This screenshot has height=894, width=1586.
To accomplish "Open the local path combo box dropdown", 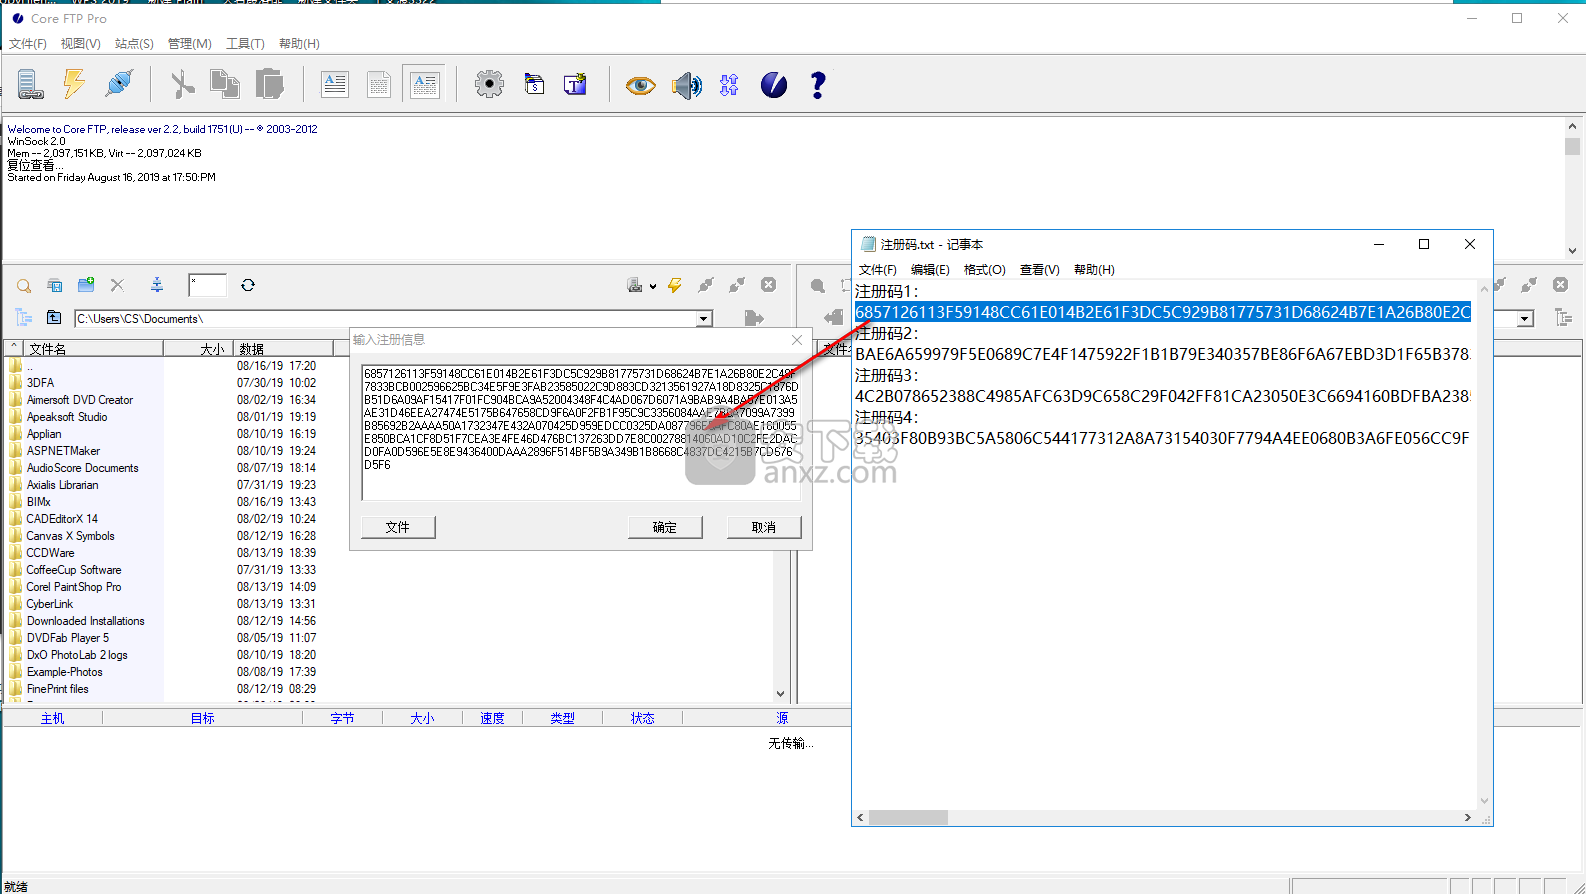I will [x=704, y=319].
